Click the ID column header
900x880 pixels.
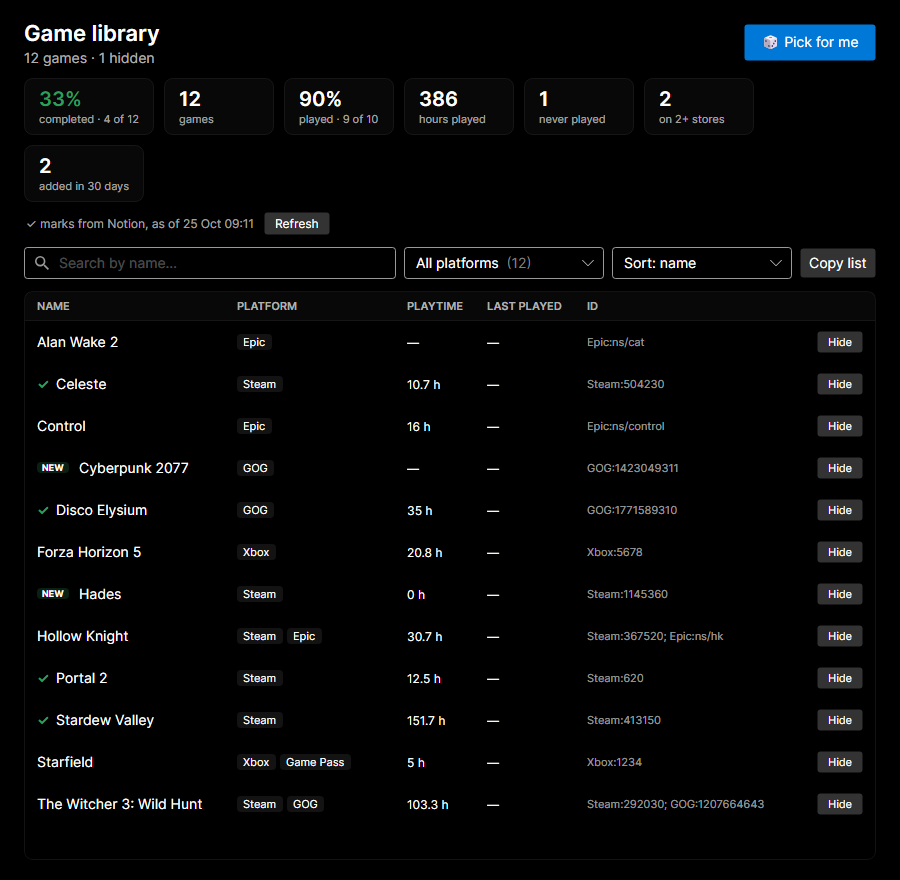coord(592,306)
